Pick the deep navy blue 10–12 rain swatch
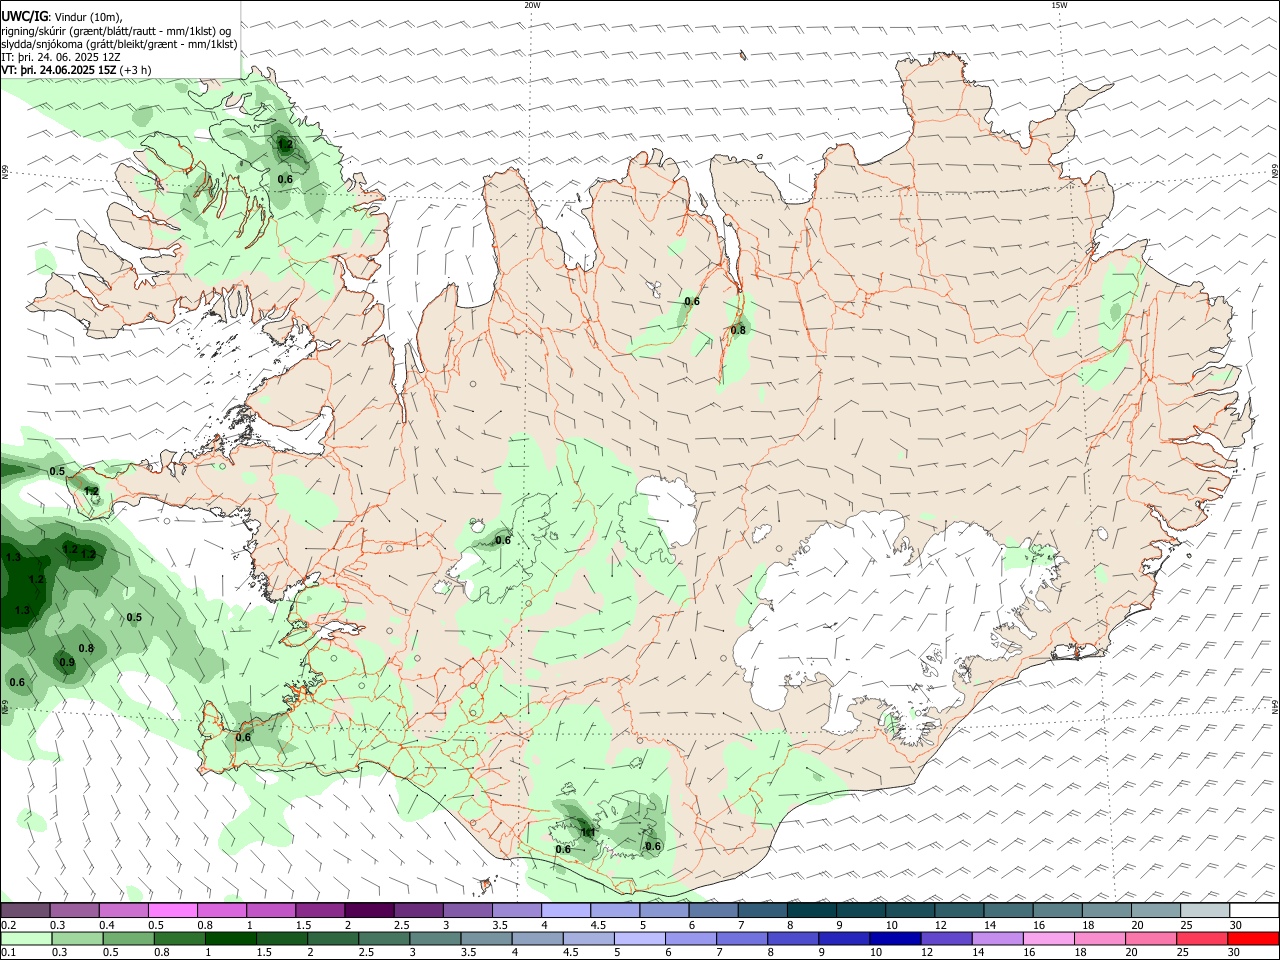 tap(894, 939)
